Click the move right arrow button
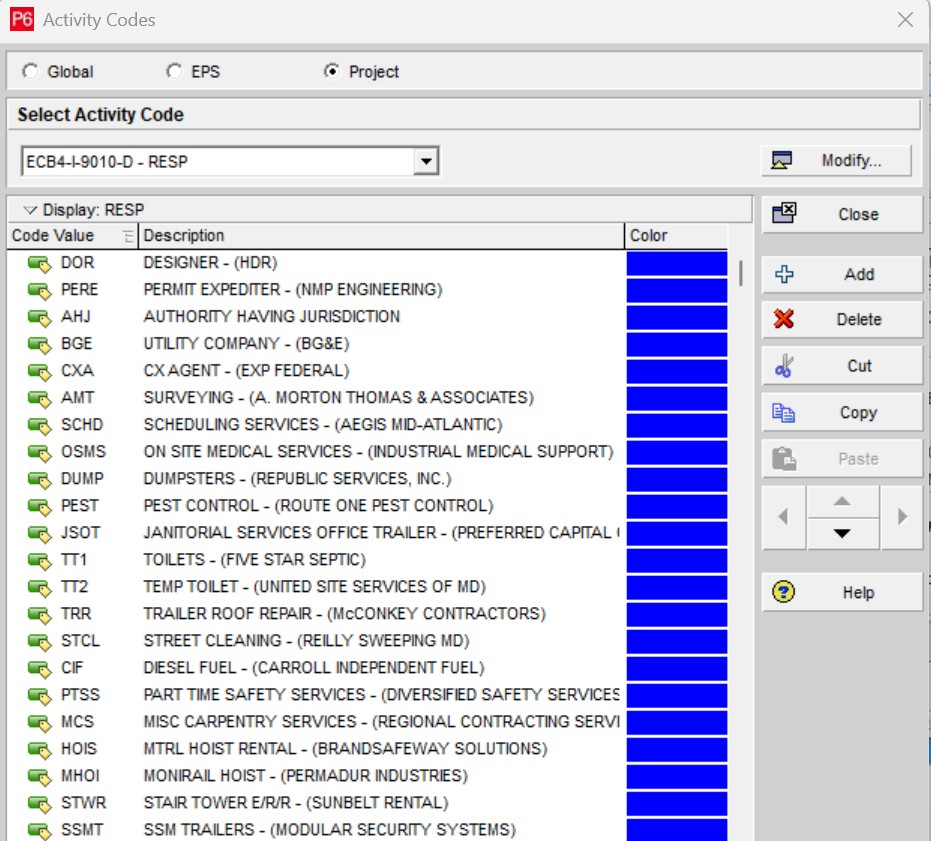The width and height of the screenshot is (931, 841). pyautogui.click(x=902, y=517)
